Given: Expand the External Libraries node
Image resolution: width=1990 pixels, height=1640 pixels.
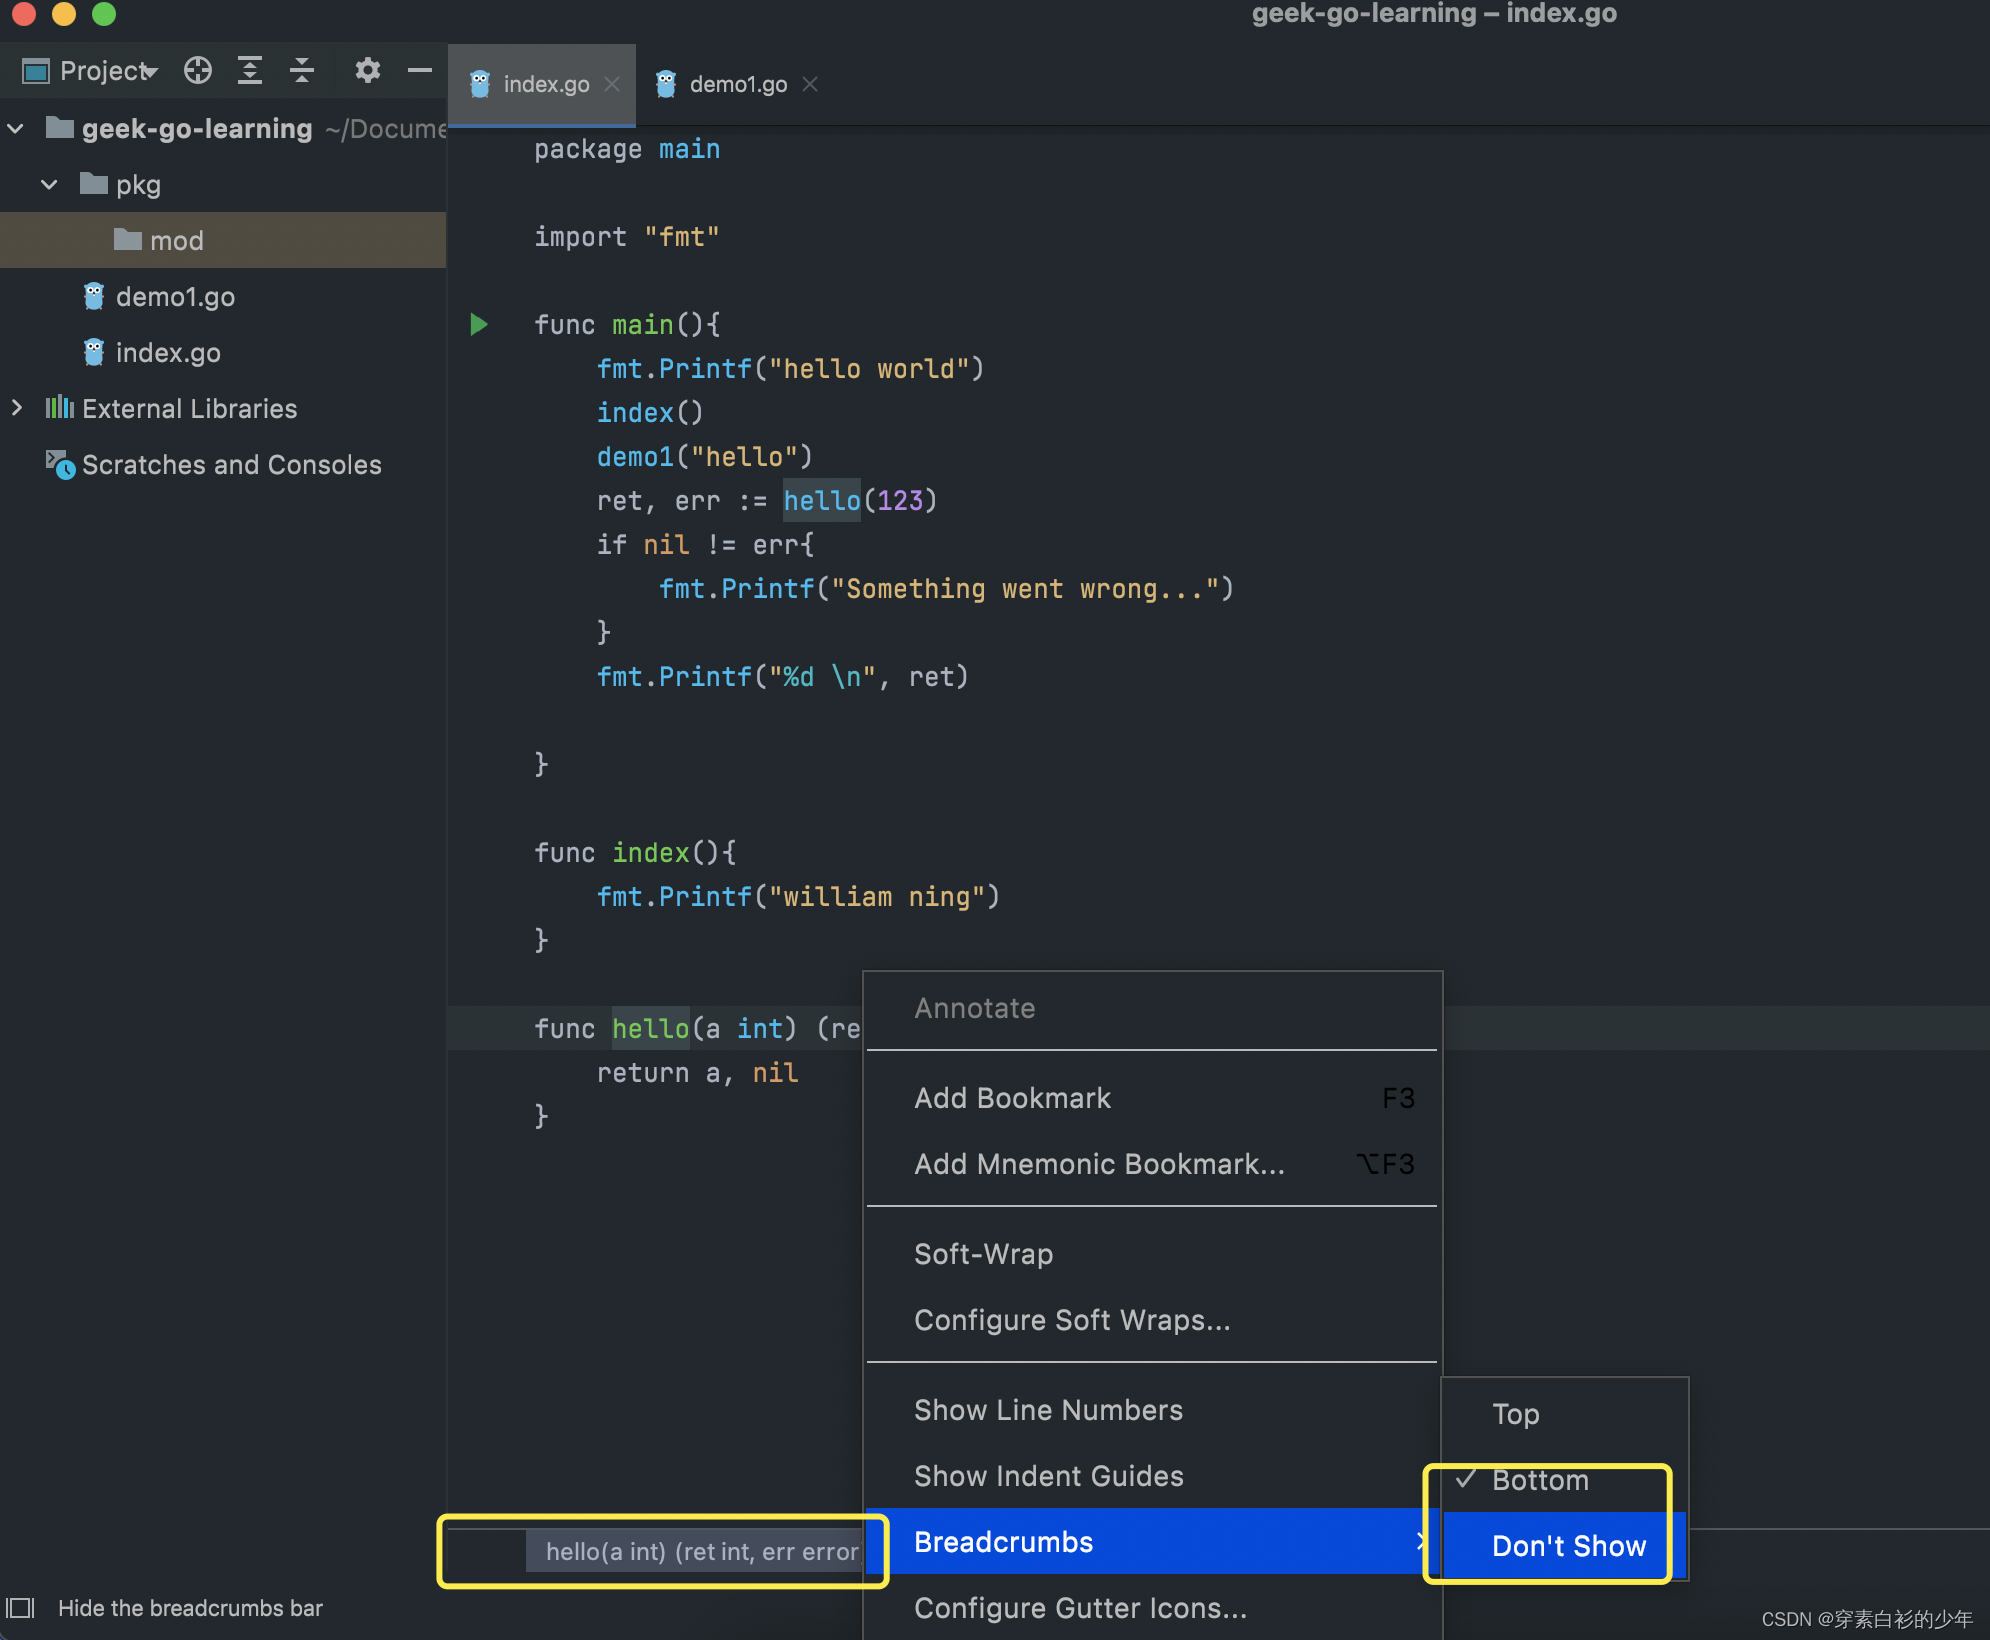Looking at the screenshot, I should click(16, 408).
